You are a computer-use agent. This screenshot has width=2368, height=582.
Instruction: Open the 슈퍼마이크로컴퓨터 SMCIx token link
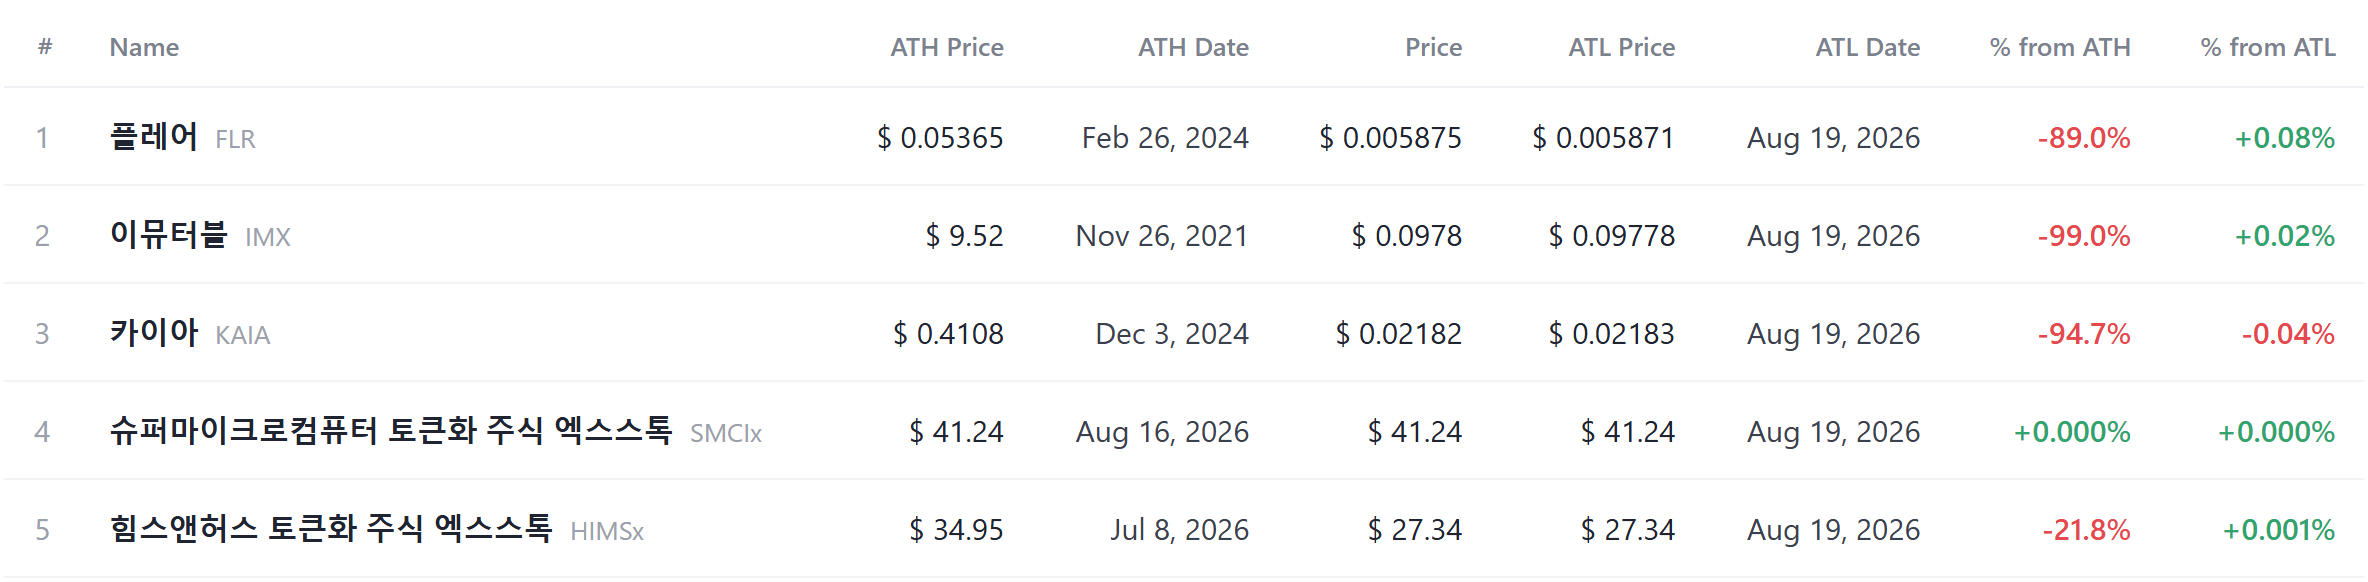[436, 431]
